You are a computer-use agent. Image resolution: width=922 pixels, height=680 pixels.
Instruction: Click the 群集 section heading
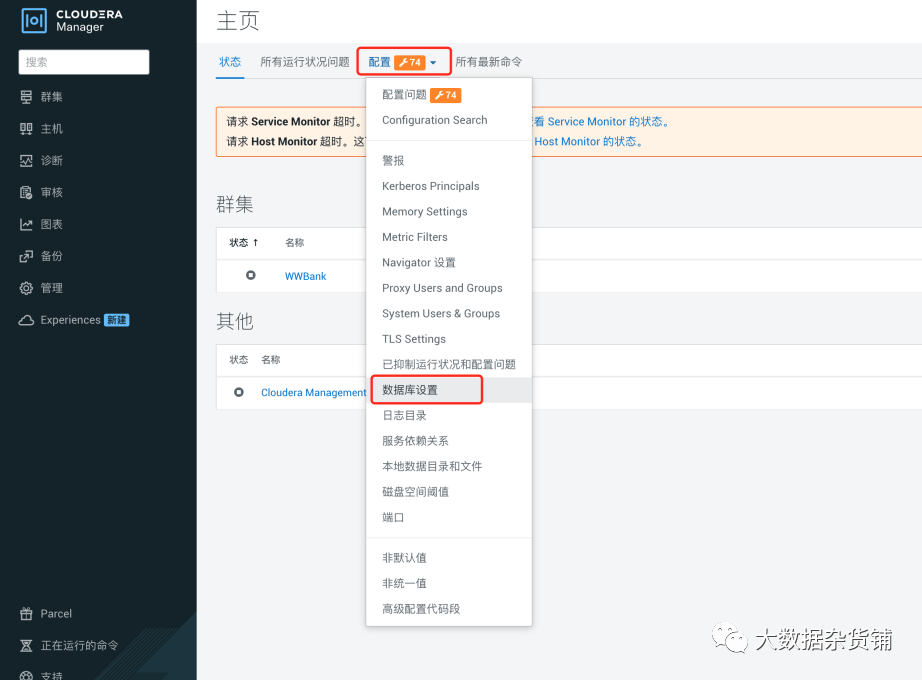click(235, 204)
